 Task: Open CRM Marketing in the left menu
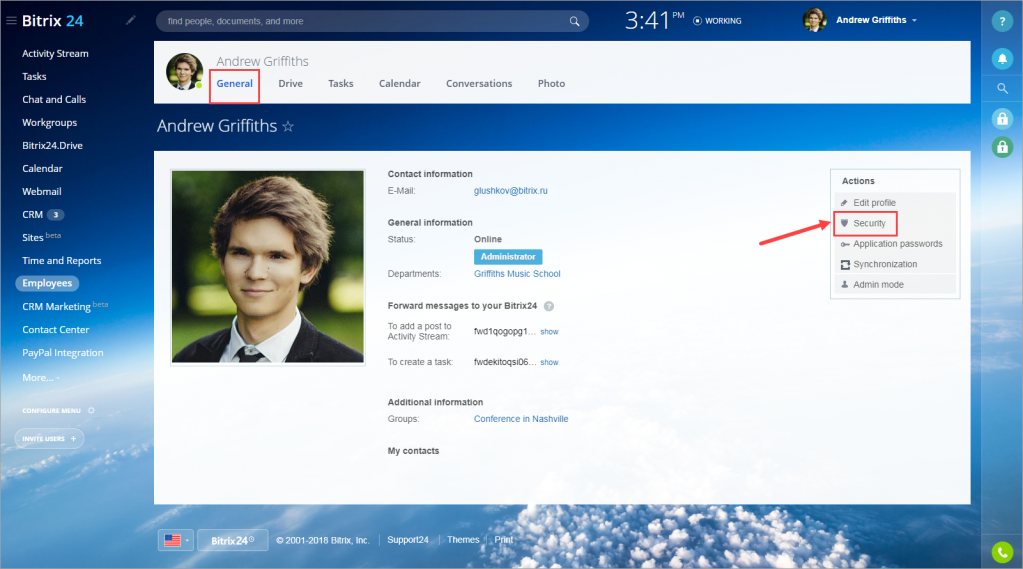point(65,306)
